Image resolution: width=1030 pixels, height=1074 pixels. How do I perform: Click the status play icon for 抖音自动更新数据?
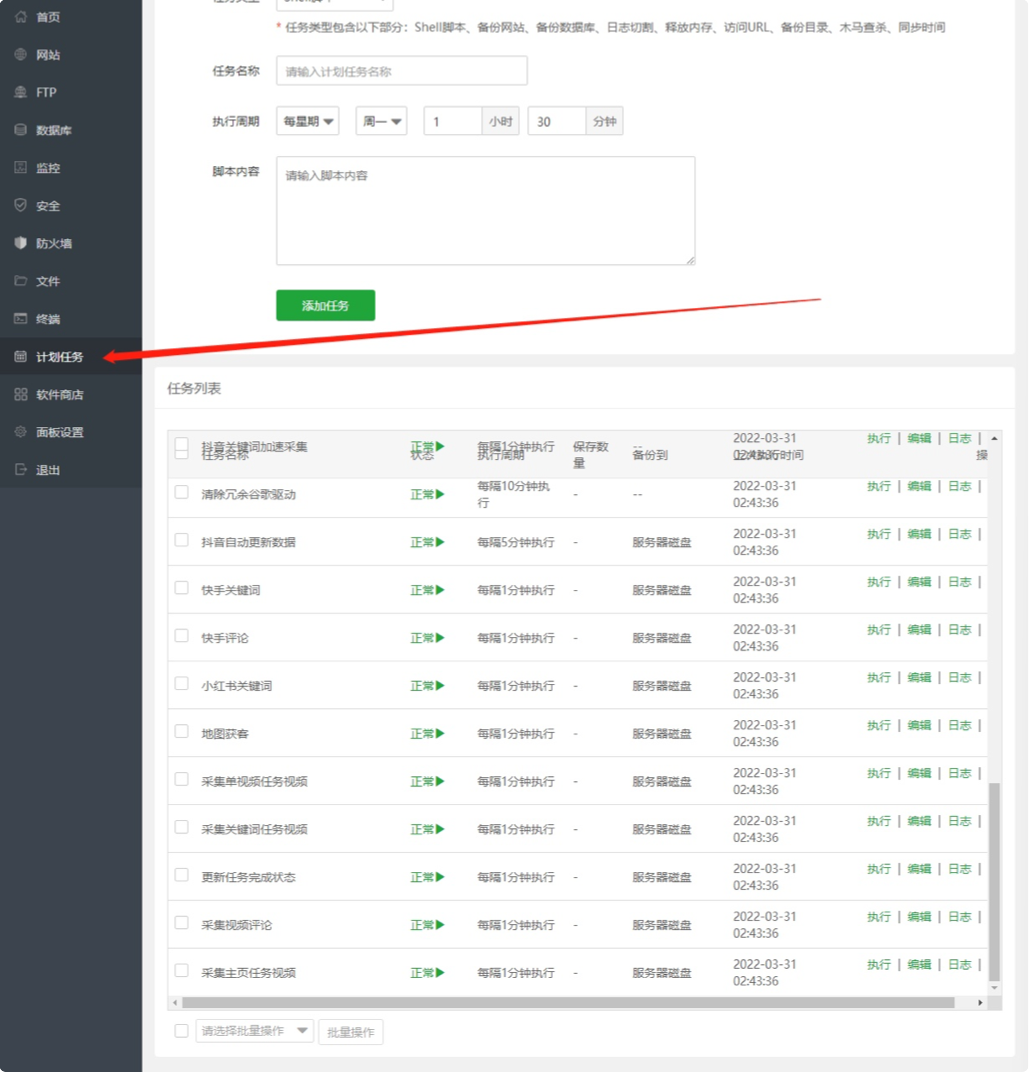tap(440, 542)
